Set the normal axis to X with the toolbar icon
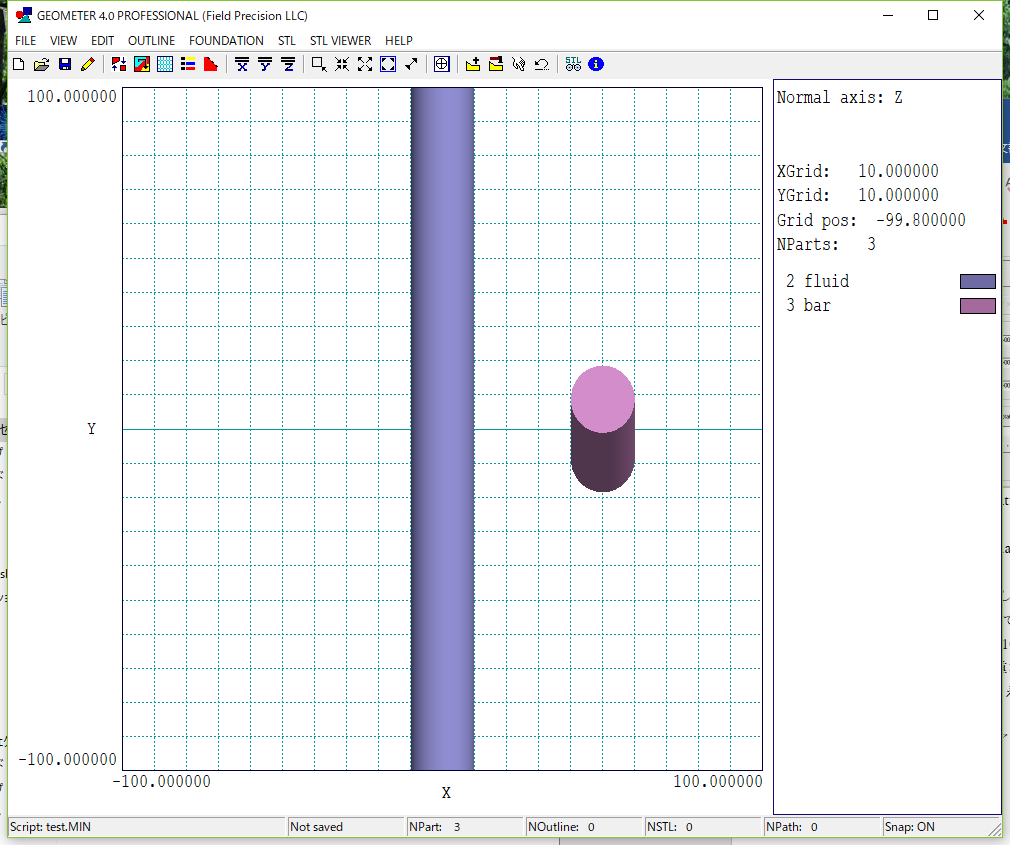The image size is (1010, 845). pos(242,64)
